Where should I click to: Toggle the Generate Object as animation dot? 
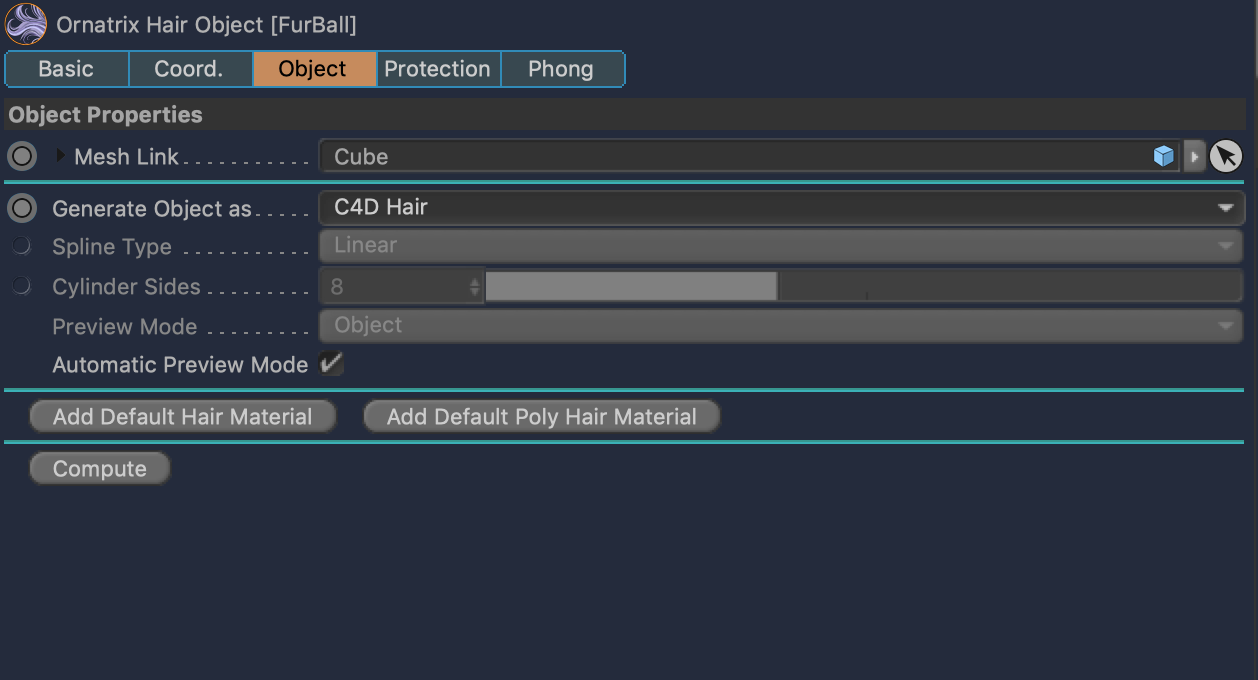coord(22,209)
